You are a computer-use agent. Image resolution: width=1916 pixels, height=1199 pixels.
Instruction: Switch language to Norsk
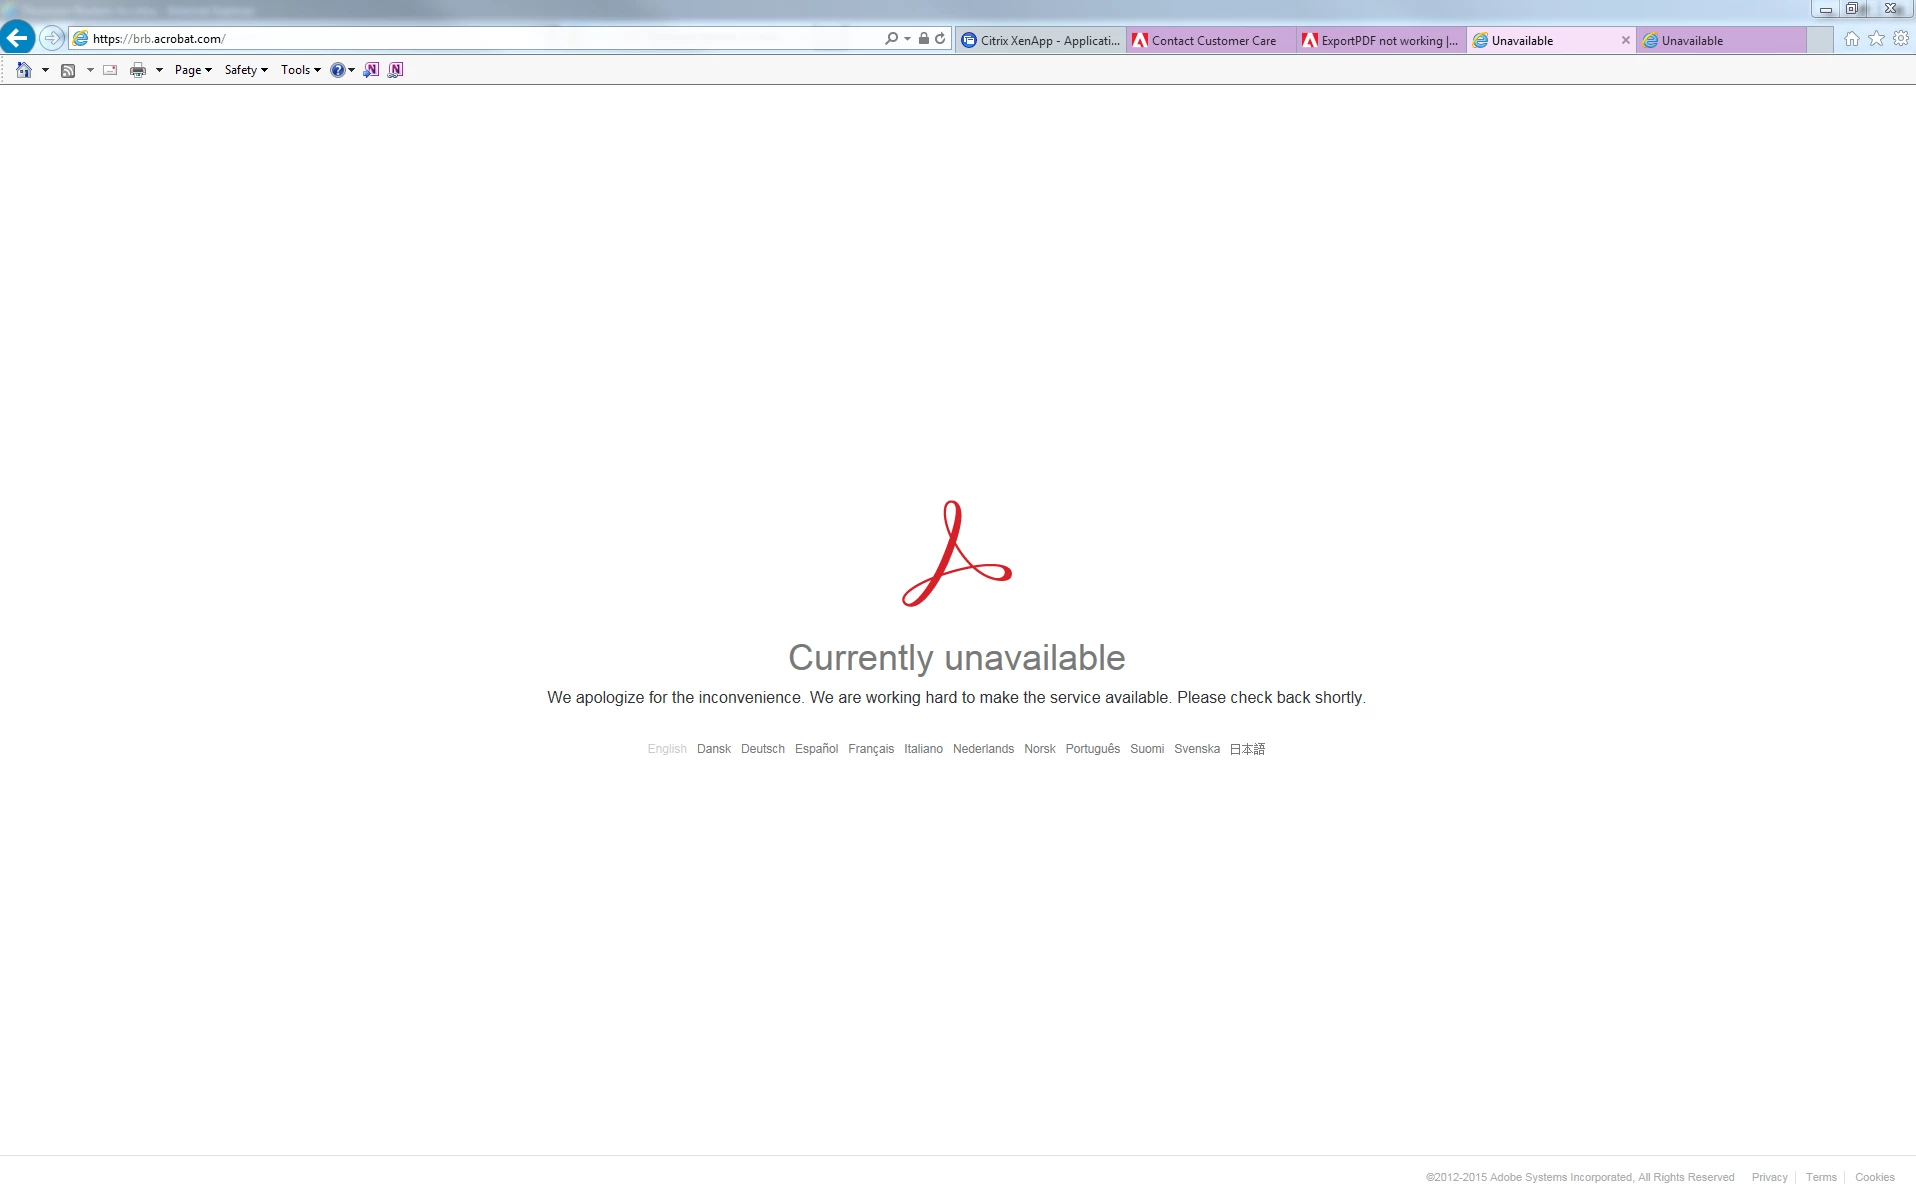click(1040, 749)
